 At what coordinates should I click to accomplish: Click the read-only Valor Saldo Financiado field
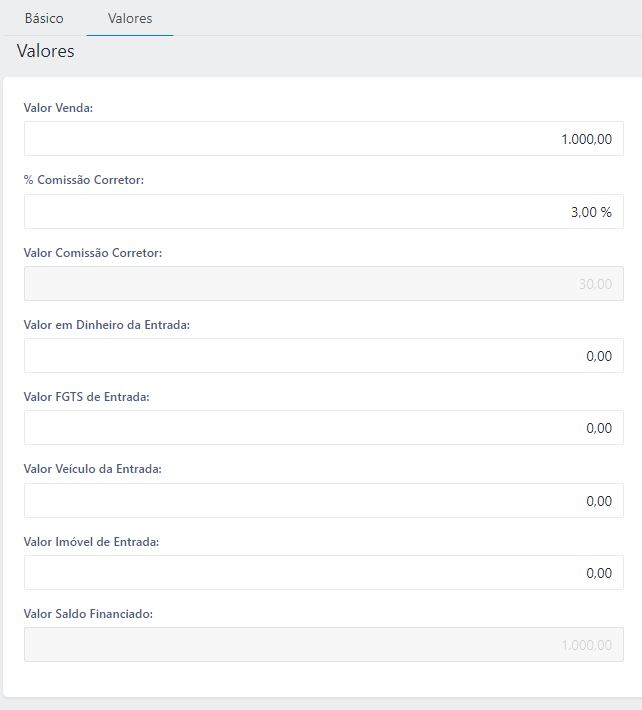[x=324, y=644]
